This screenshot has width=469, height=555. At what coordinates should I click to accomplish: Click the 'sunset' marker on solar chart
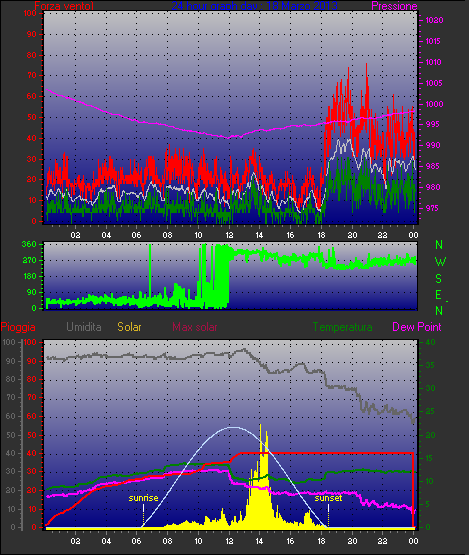(328, 498)
